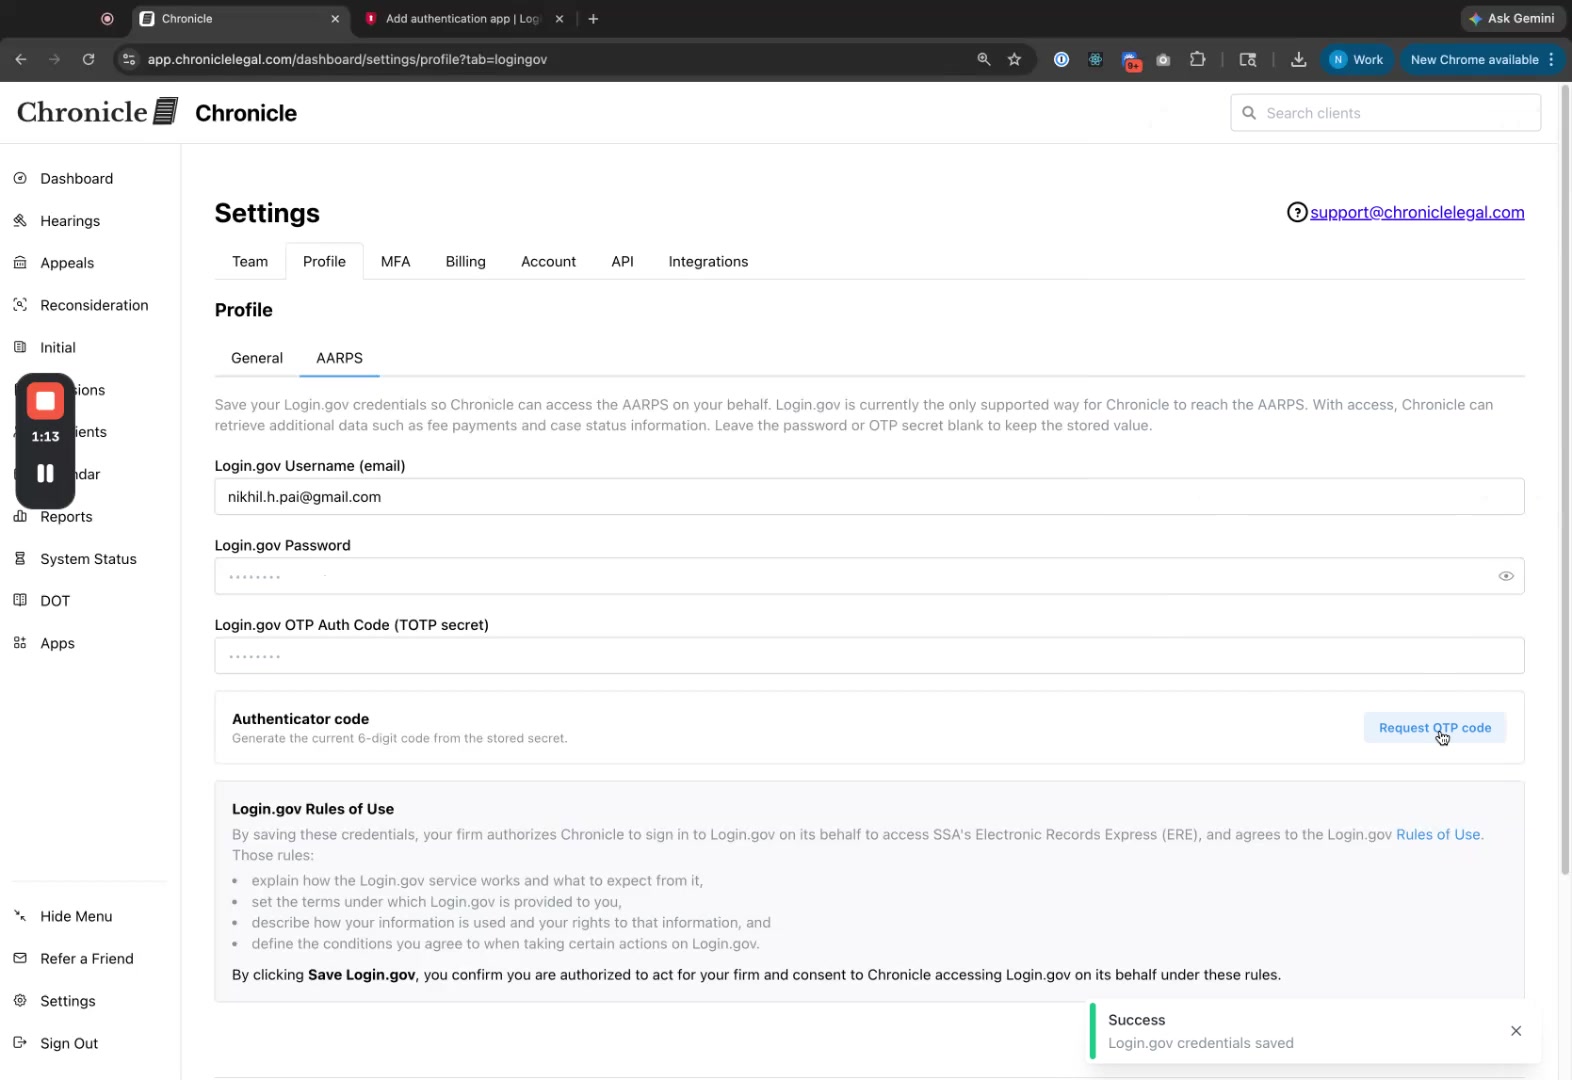The image size is (1572, 1080).
Task: Reload the page in browser
Action: [88, 59]
